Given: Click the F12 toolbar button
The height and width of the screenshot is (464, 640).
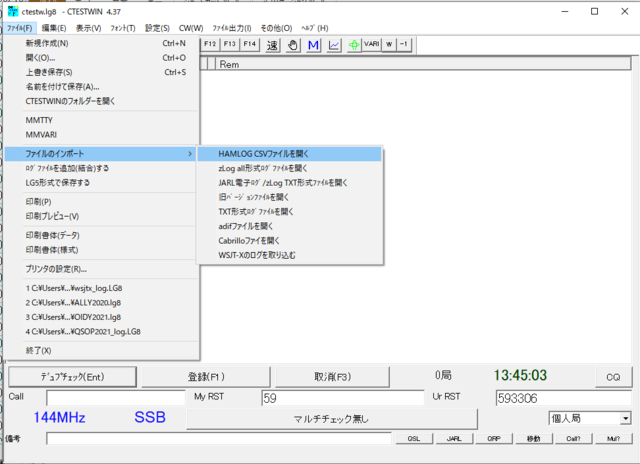Looking at the screenshot, I should 210,44.
